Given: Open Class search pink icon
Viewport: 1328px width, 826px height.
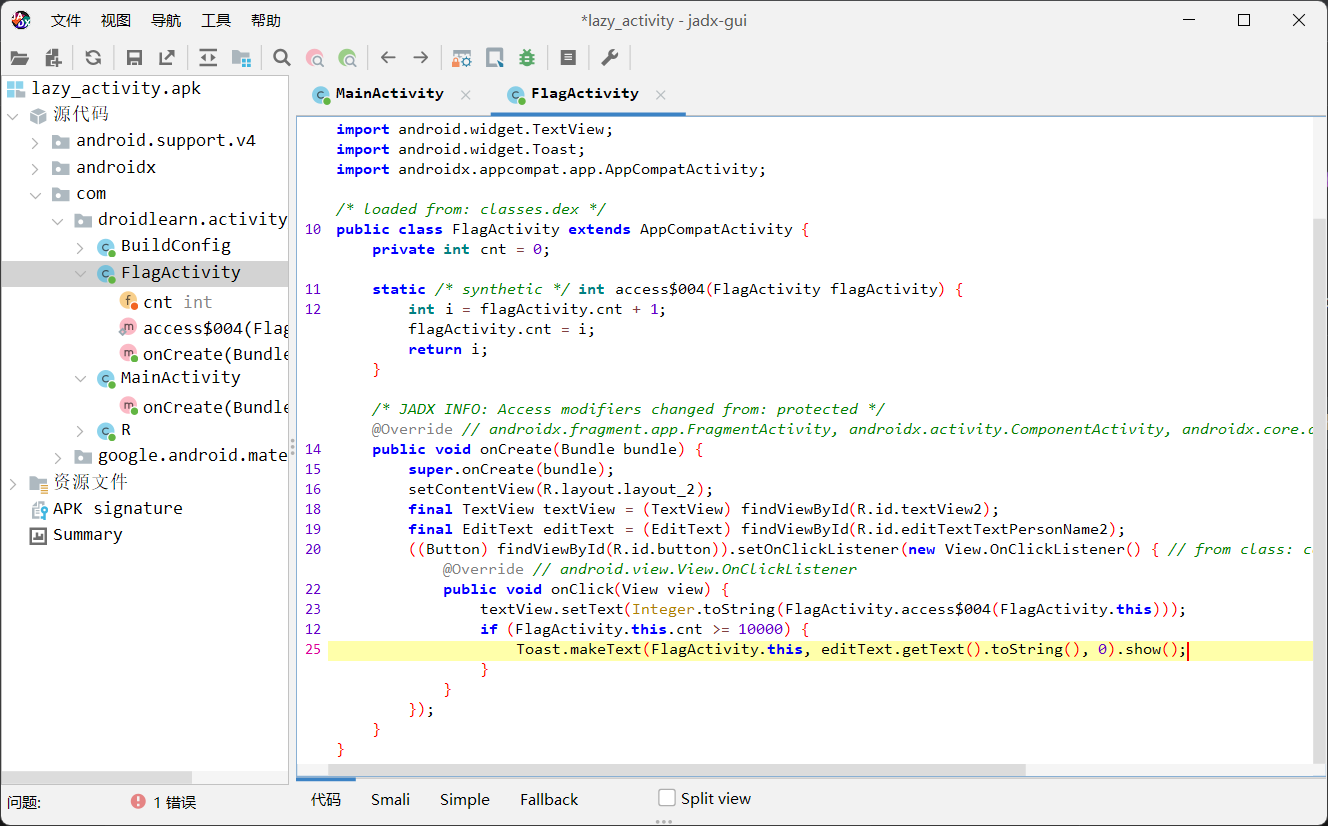Looking at the screenshot, I should (x=315, y=58).
